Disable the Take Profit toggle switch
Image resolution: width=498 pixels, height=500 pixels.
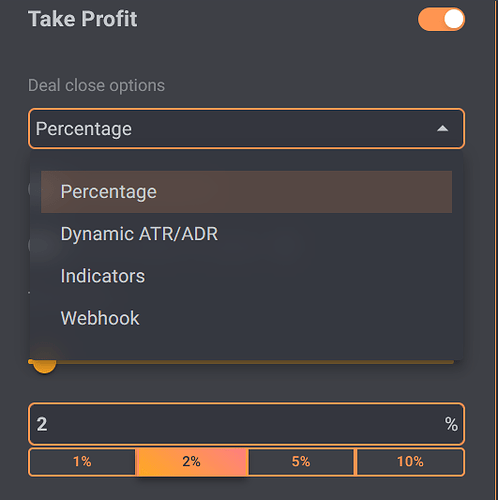tap(441, 19)
